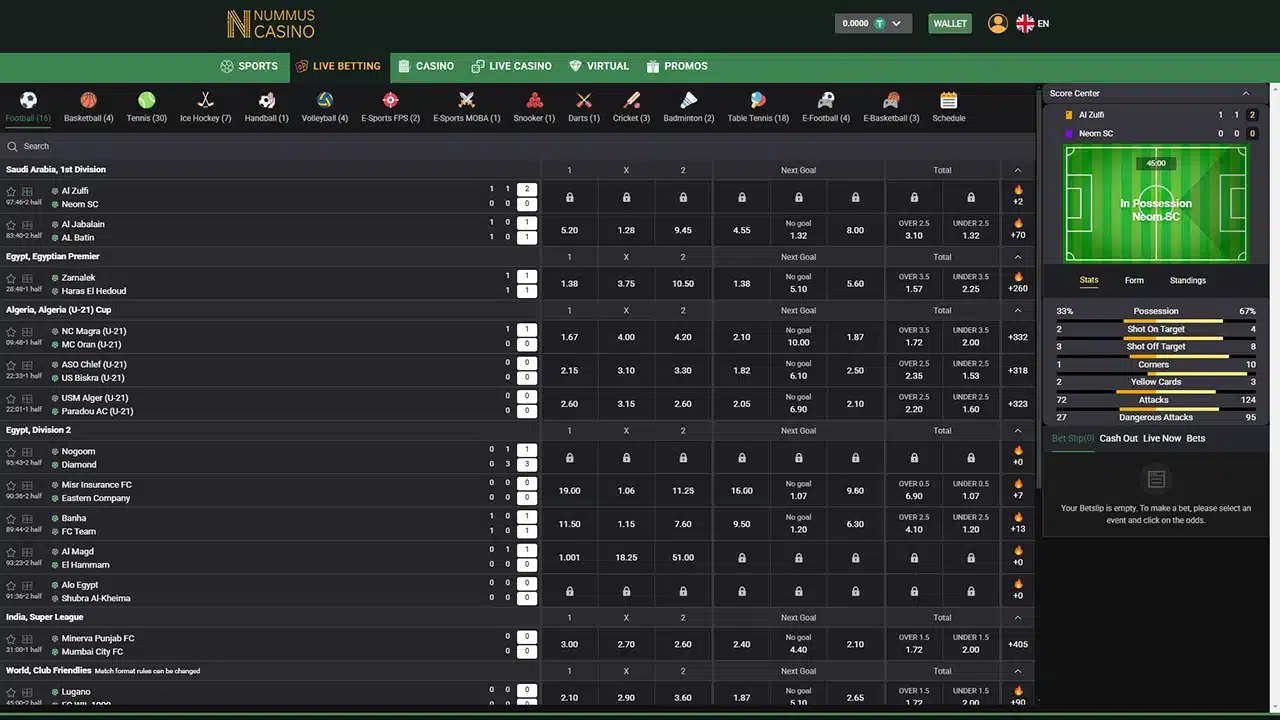Bet on Al Jabalain home win 5.20
Image resolution: width=1280 pixels, height=720 pixels.
(x=569, y=230)
